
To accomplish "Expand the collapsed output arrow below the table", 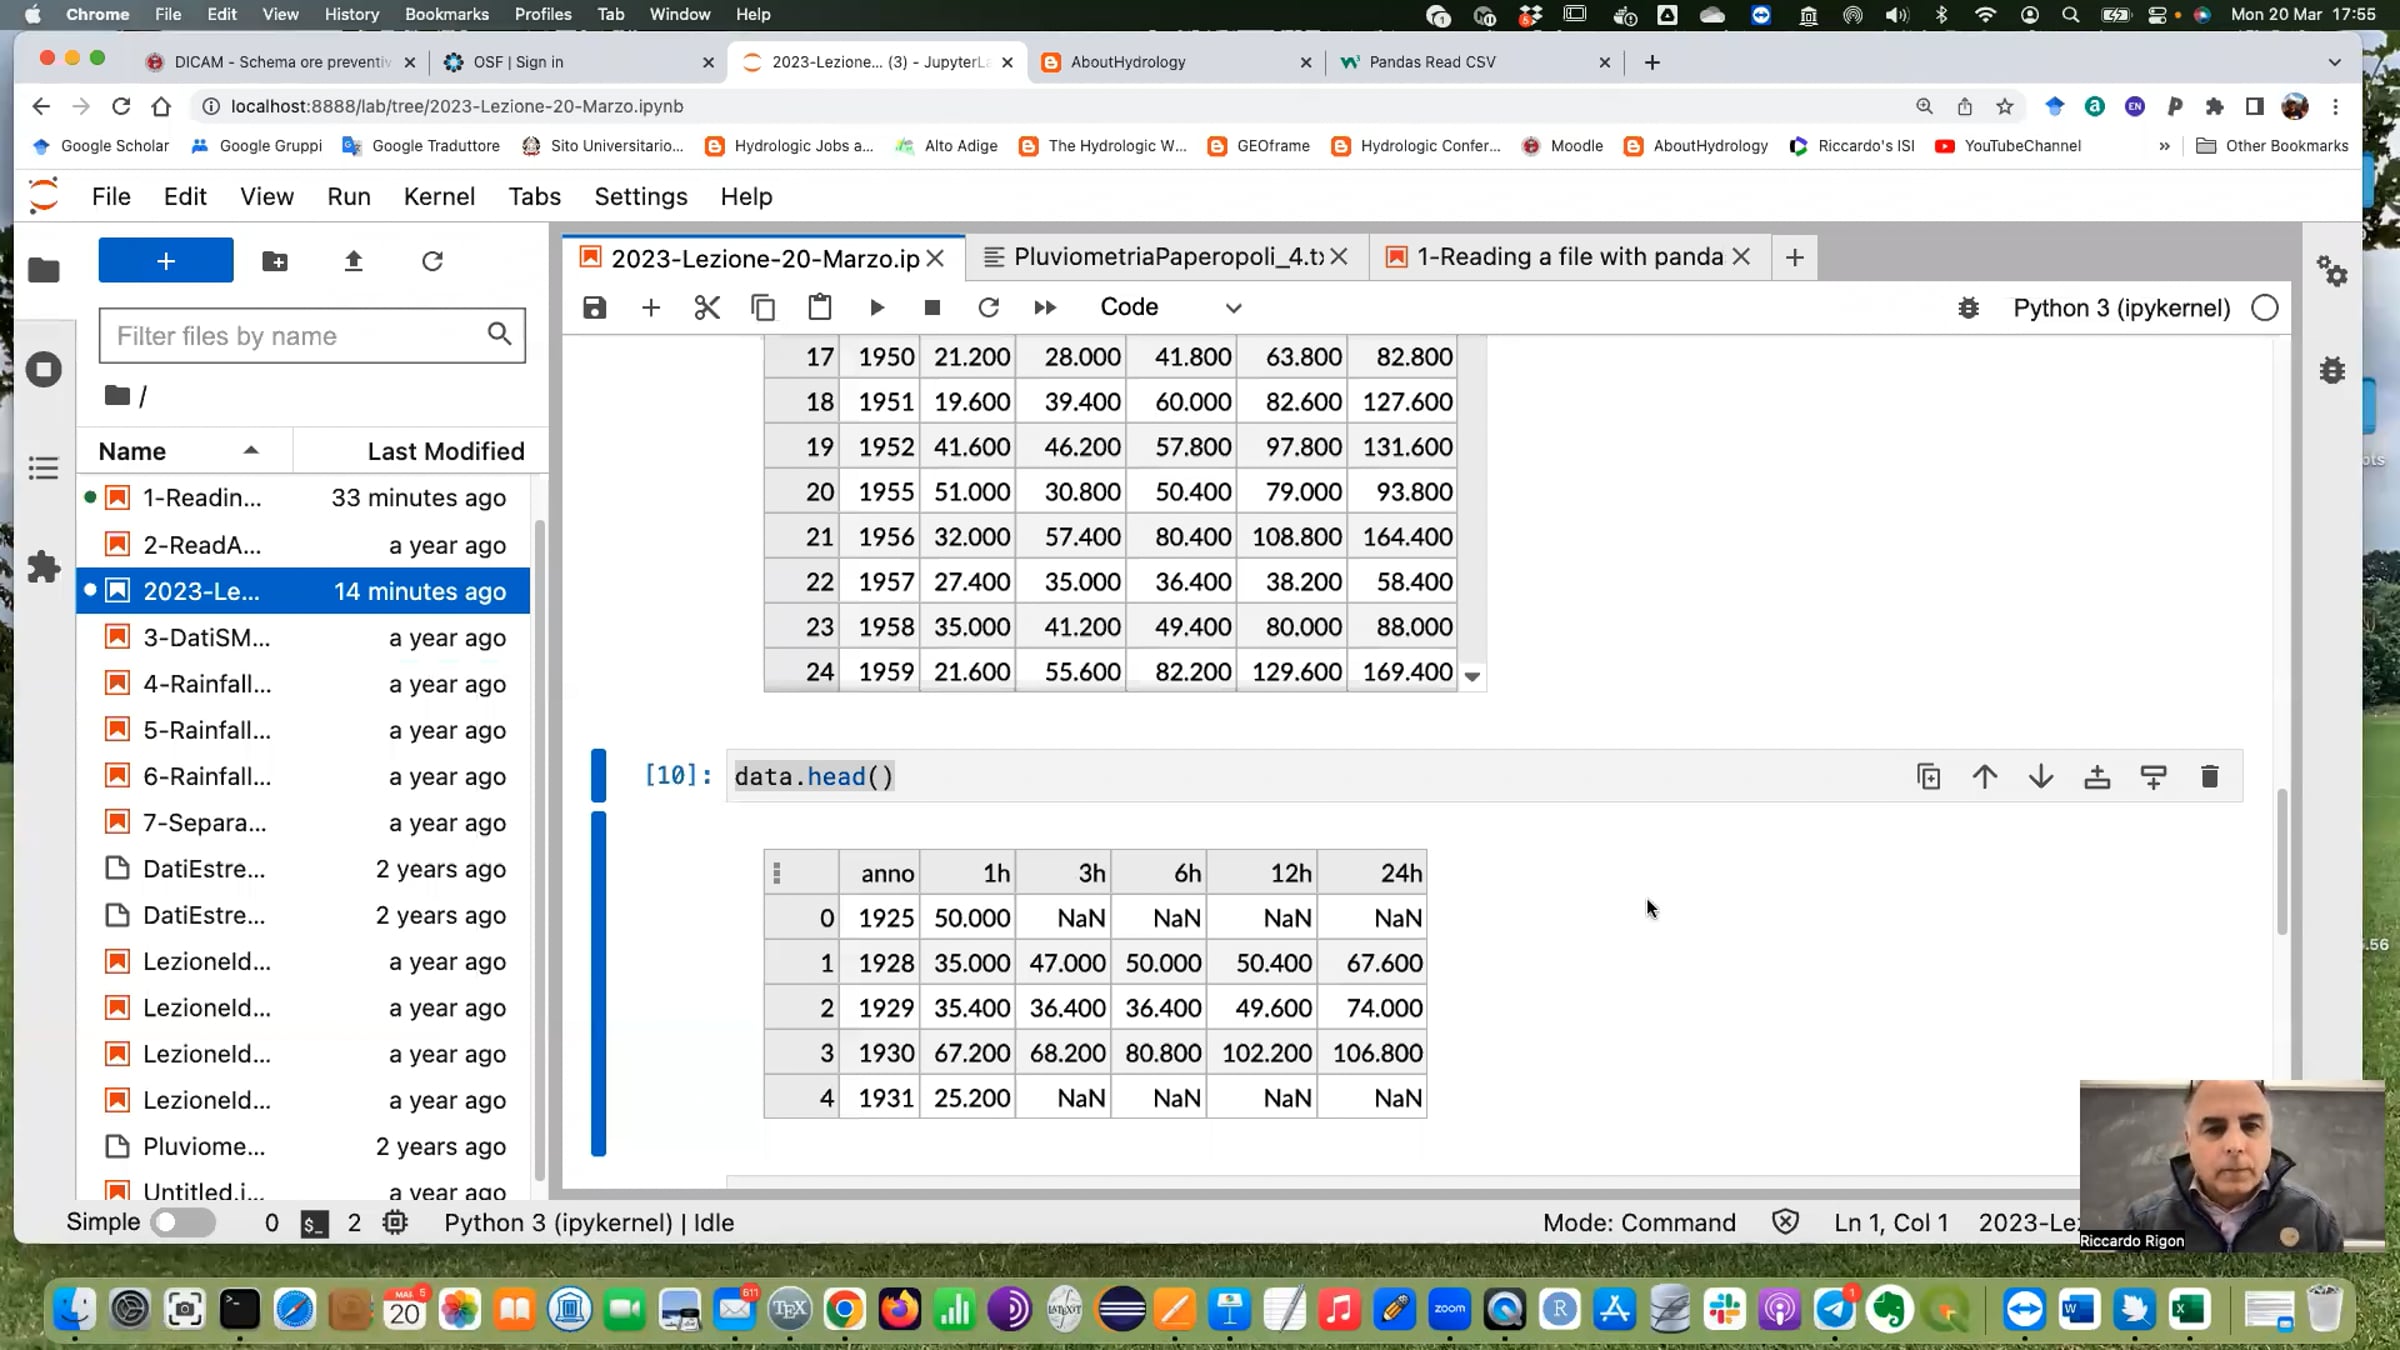I will pos(1472,676).
